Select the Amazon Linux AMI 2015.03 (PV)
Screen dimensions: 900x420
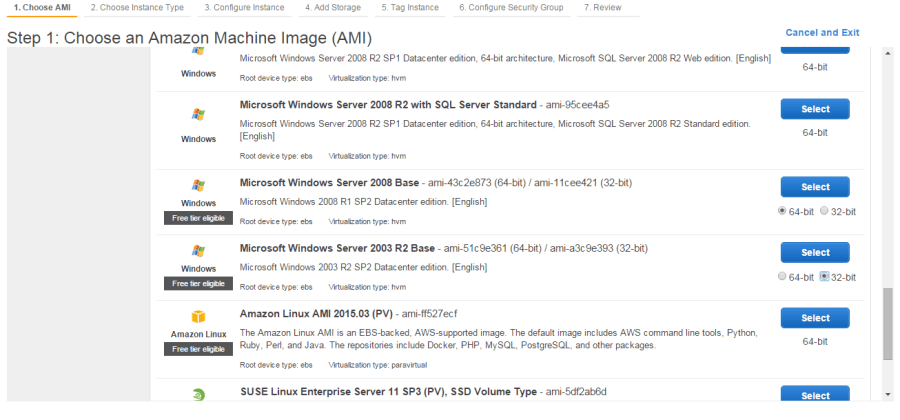(x=815, y=318)
